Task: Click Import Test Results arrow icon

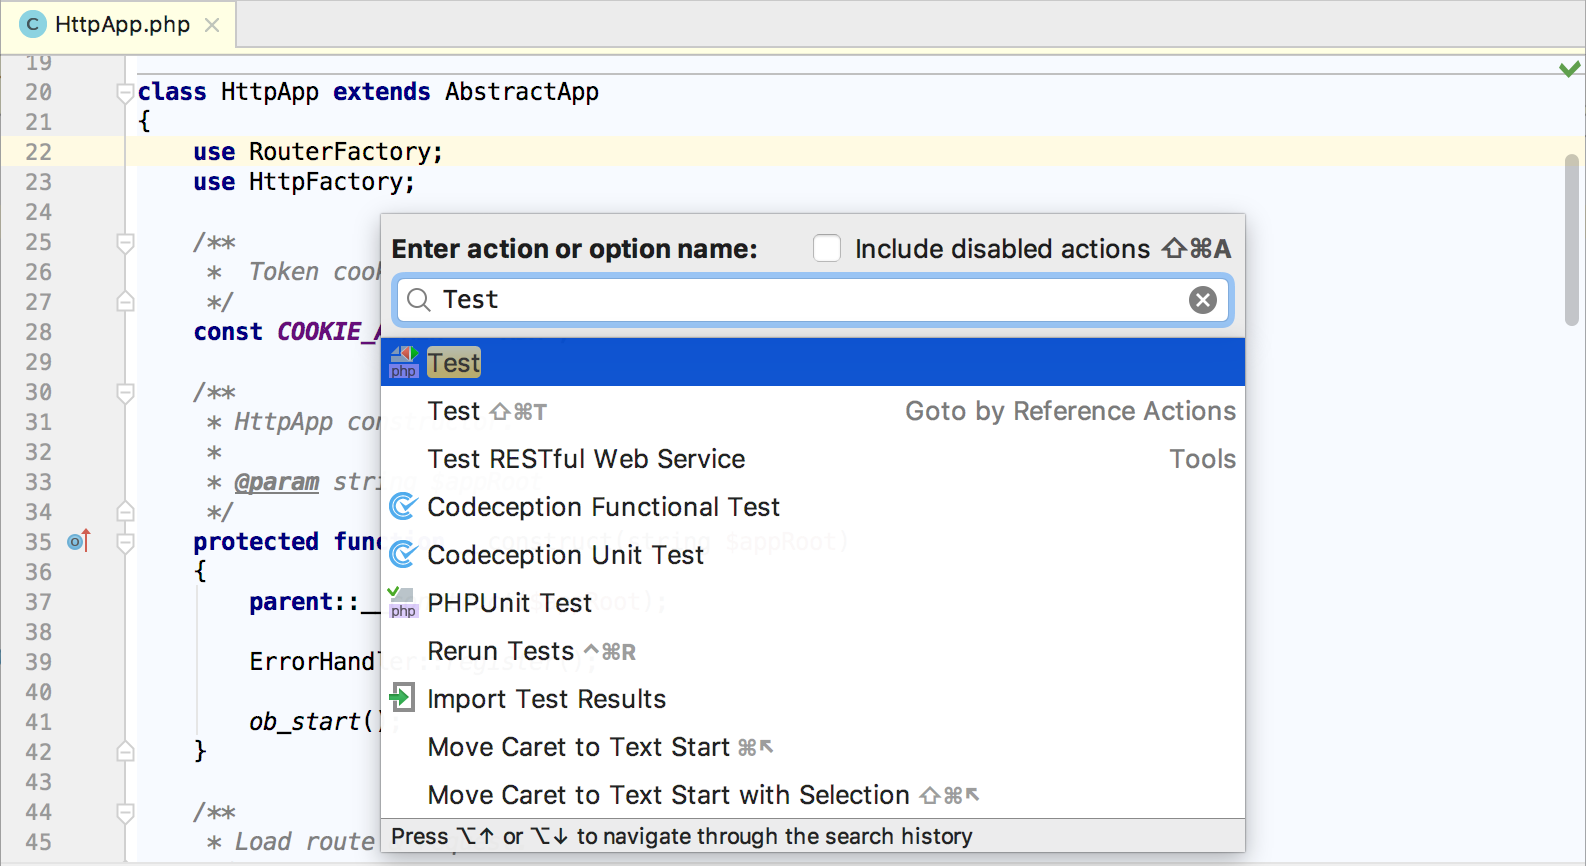Action: [x=402, y=697]
